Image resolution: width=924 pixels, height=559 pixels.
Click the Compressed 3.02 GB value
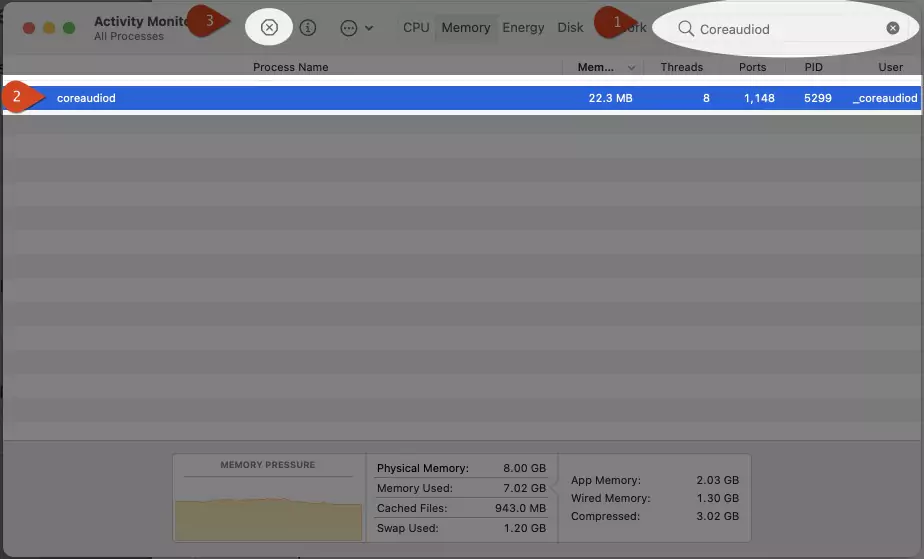click(x=717, y=516)
